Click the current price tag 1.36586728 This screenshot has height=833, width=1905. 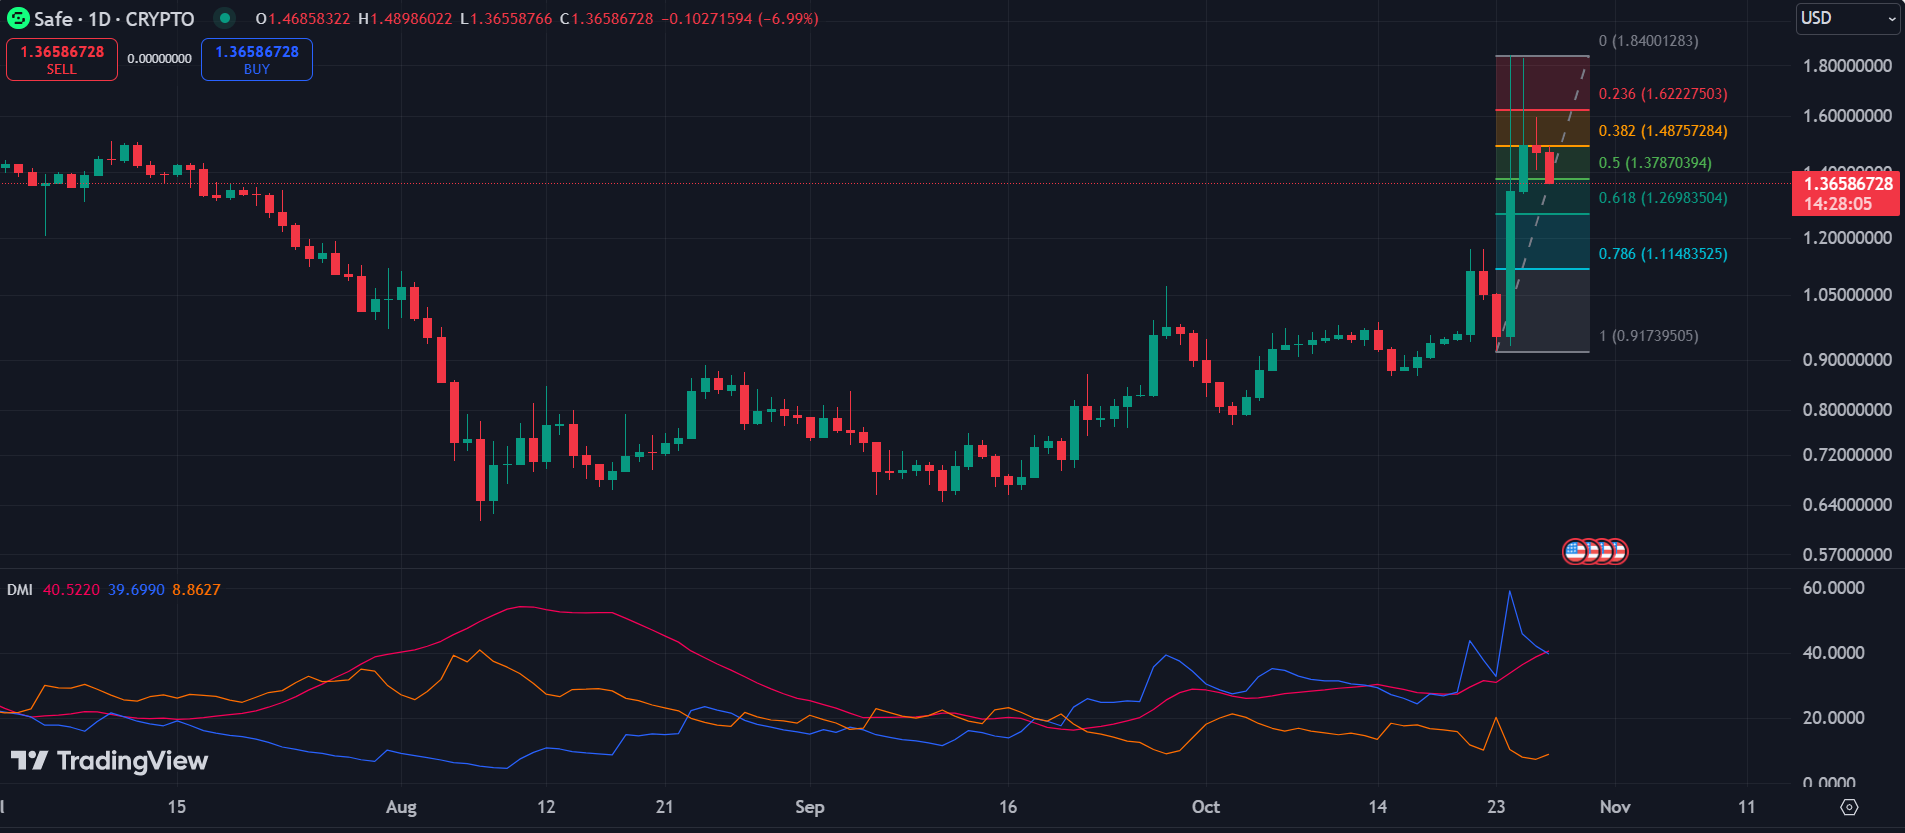tap(1846, 193)
